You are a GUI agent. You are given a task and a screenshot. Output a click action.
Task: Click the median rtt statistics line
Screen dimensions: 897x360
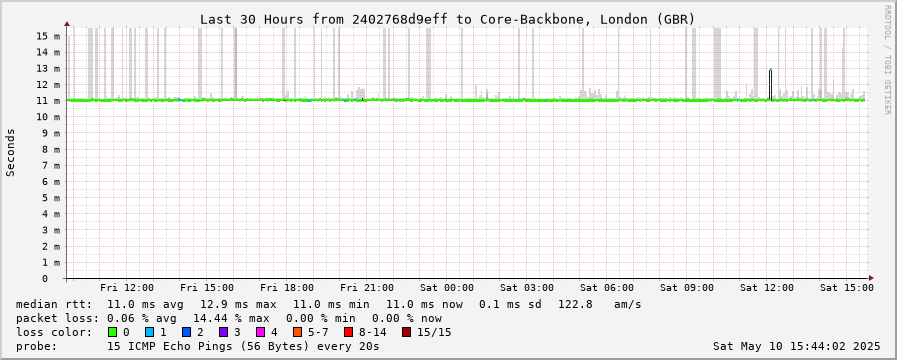329,304
